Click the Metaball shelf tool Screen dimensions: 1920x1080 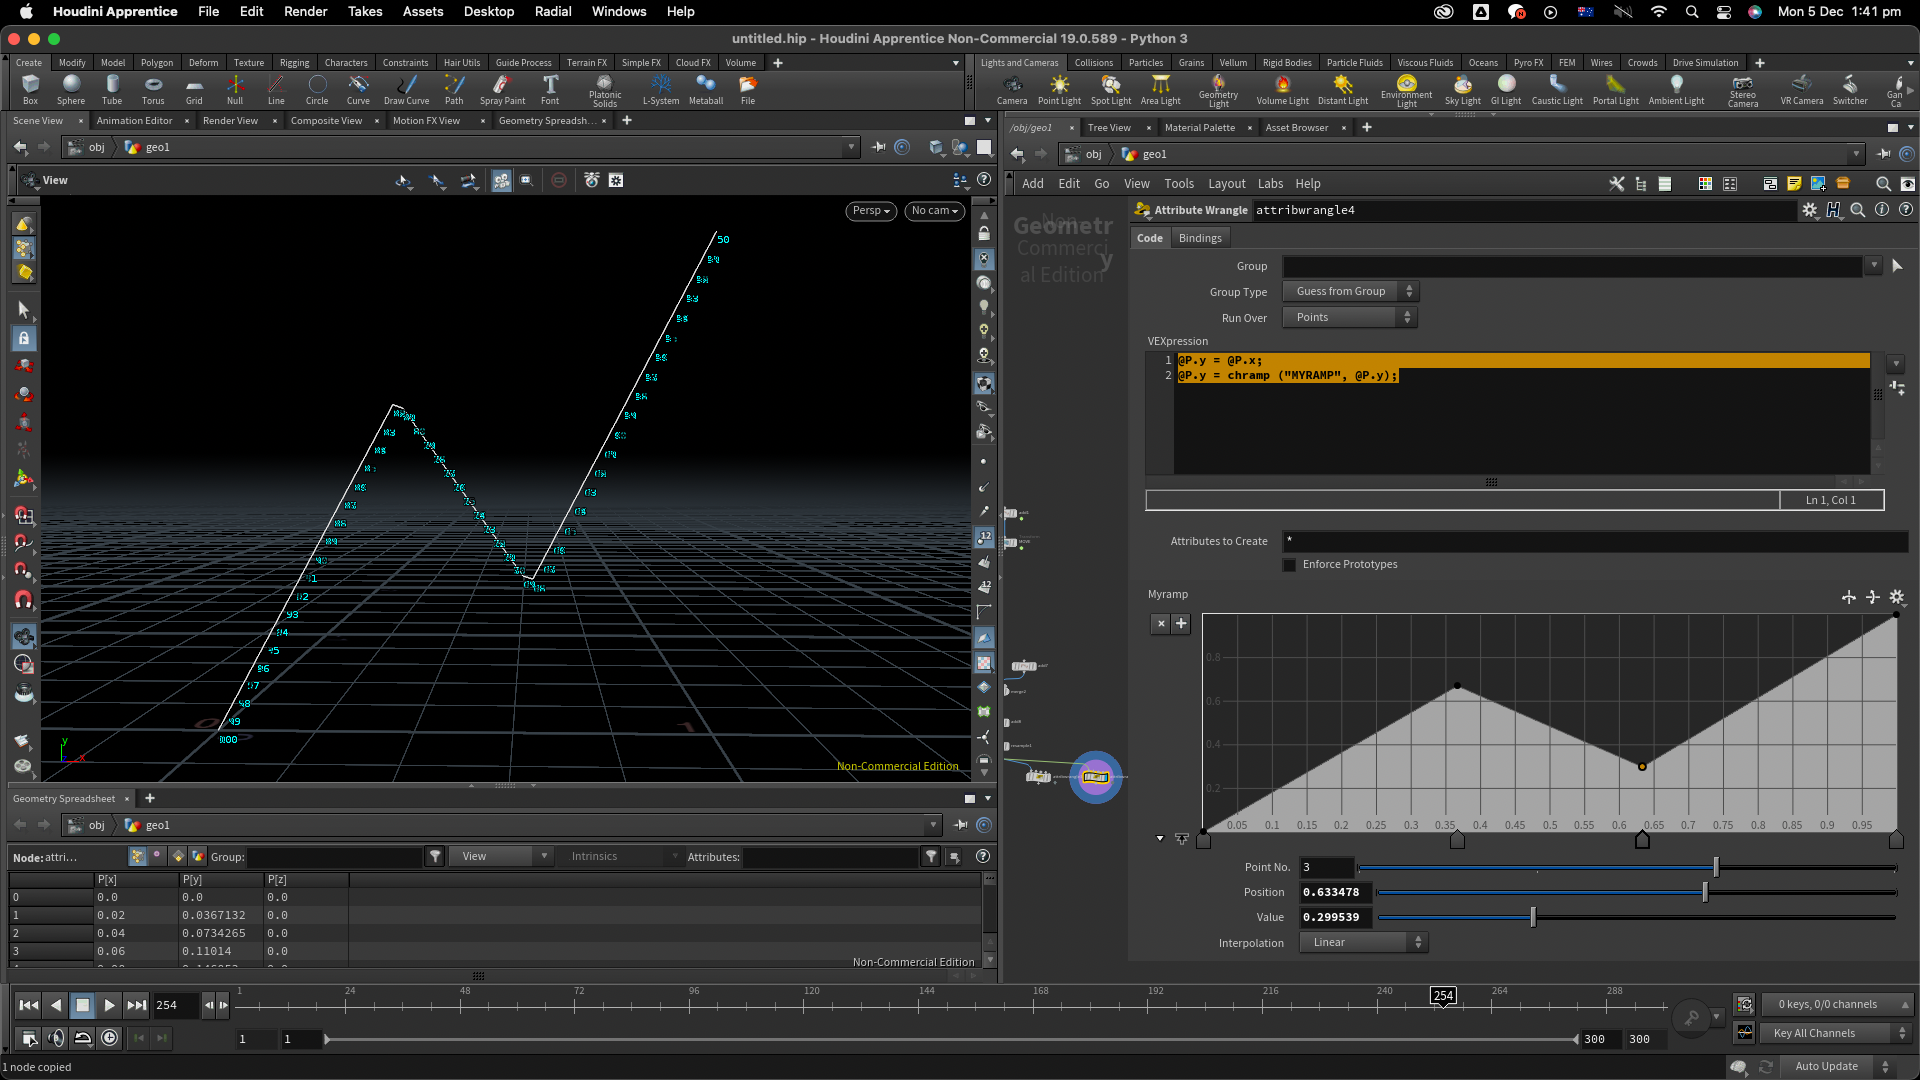coord(705,88)
